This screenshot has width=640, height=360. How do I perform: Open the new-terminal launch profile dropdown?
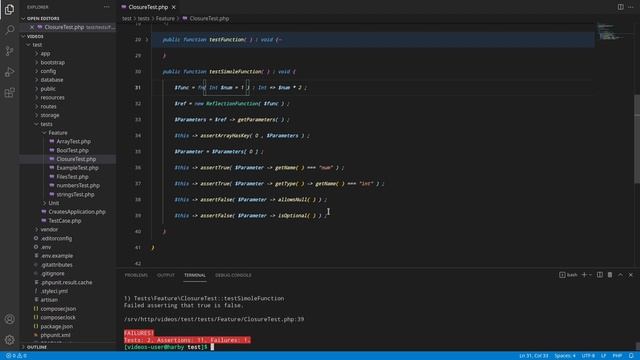[x=590, y=275]
